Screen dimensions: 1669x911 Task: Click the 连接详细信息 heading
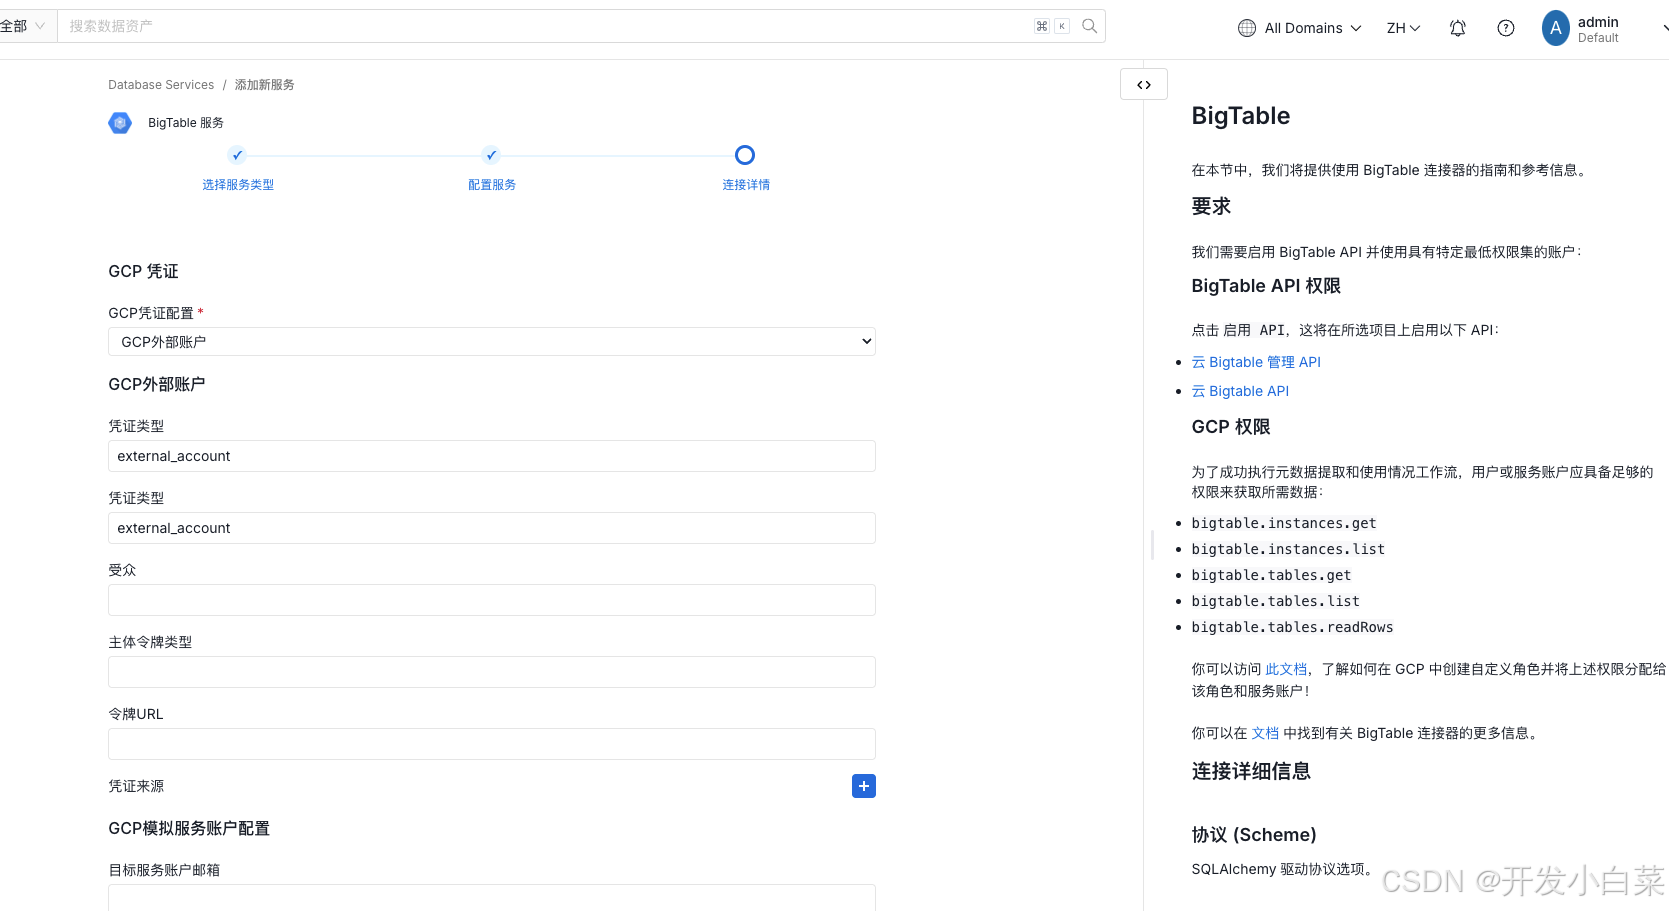pyautogui.click(x=1251, y=771)
